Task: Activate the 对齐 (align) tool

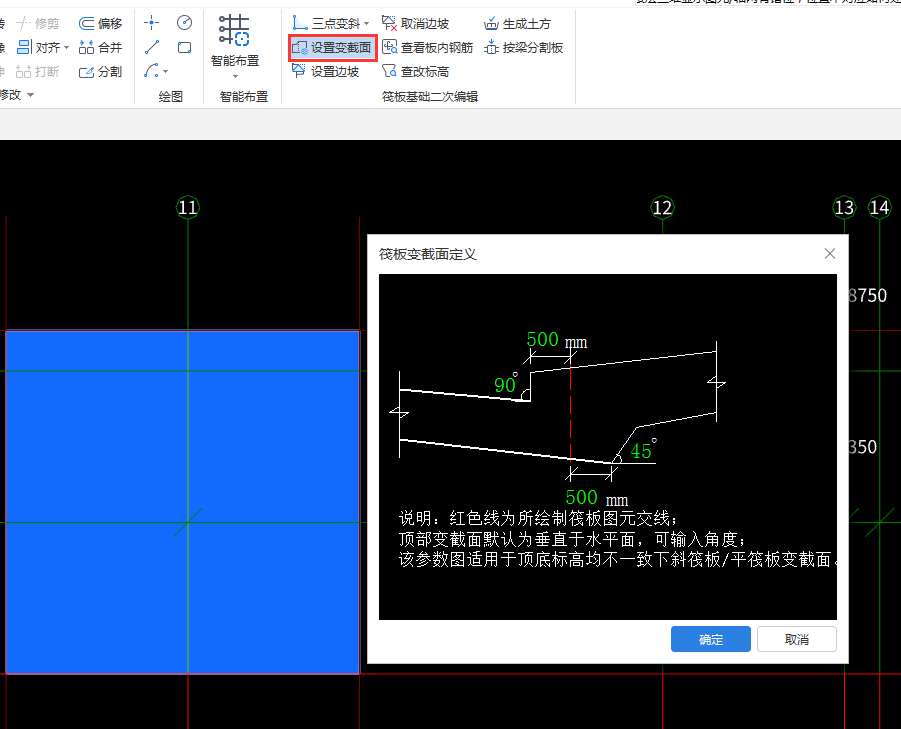Action: [x=38, y=47]
